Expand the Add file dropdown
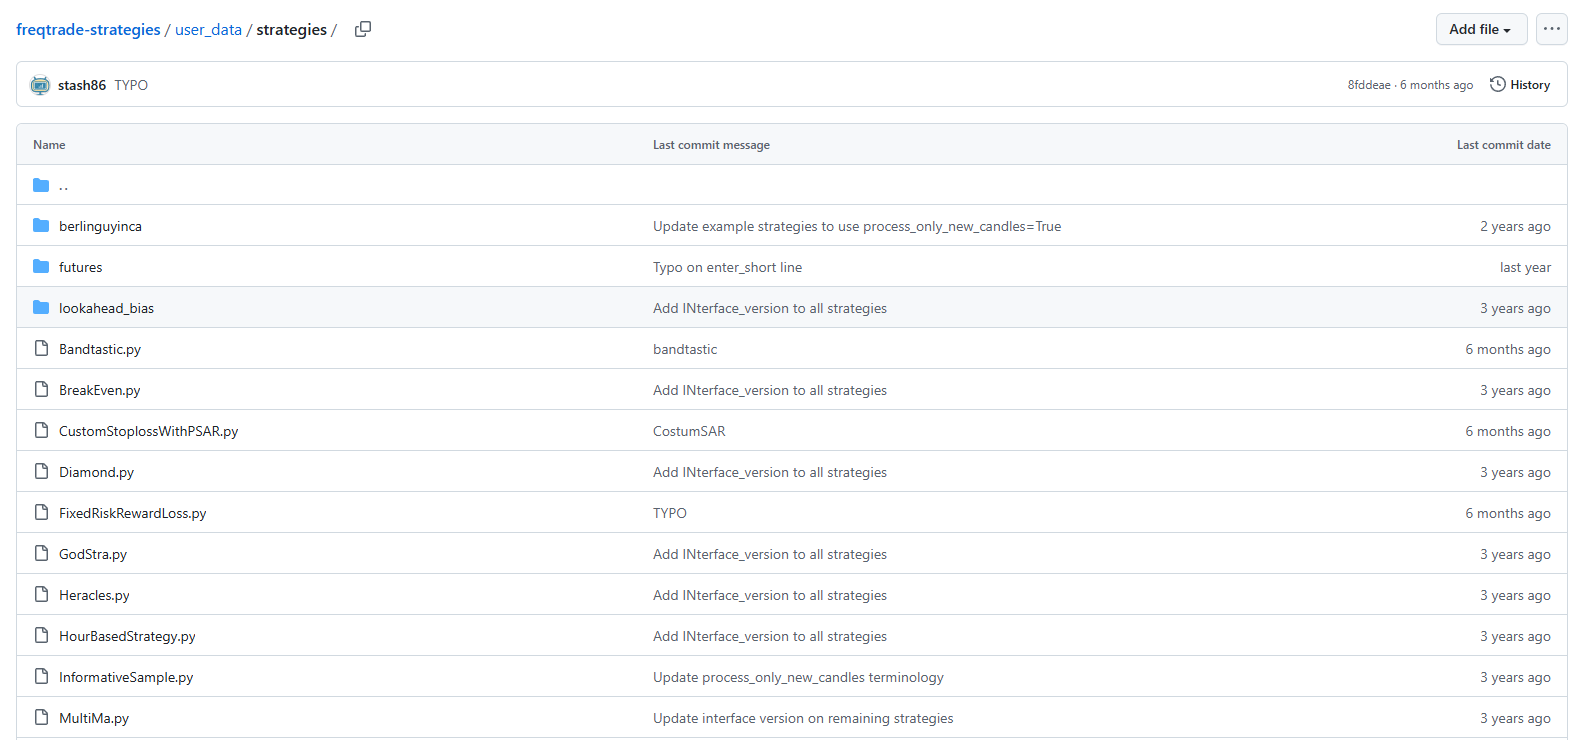 pyautogui.click(x=1480, y=29)
